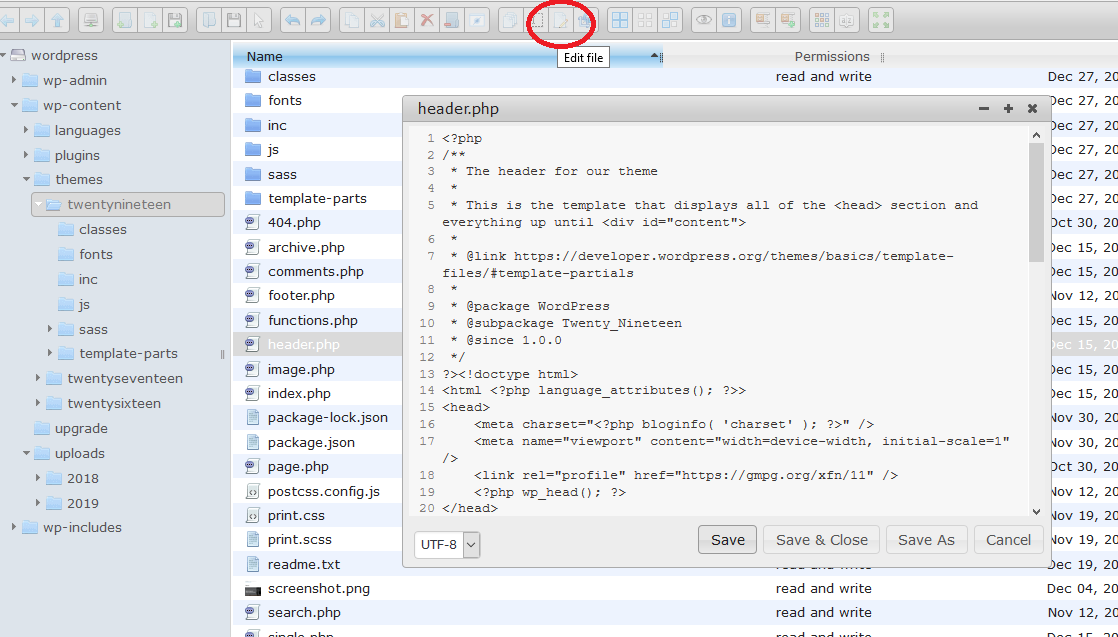The image size is (1118, 637).
Task: Click the select none grid icon
Action: click(x=645, y=21)
